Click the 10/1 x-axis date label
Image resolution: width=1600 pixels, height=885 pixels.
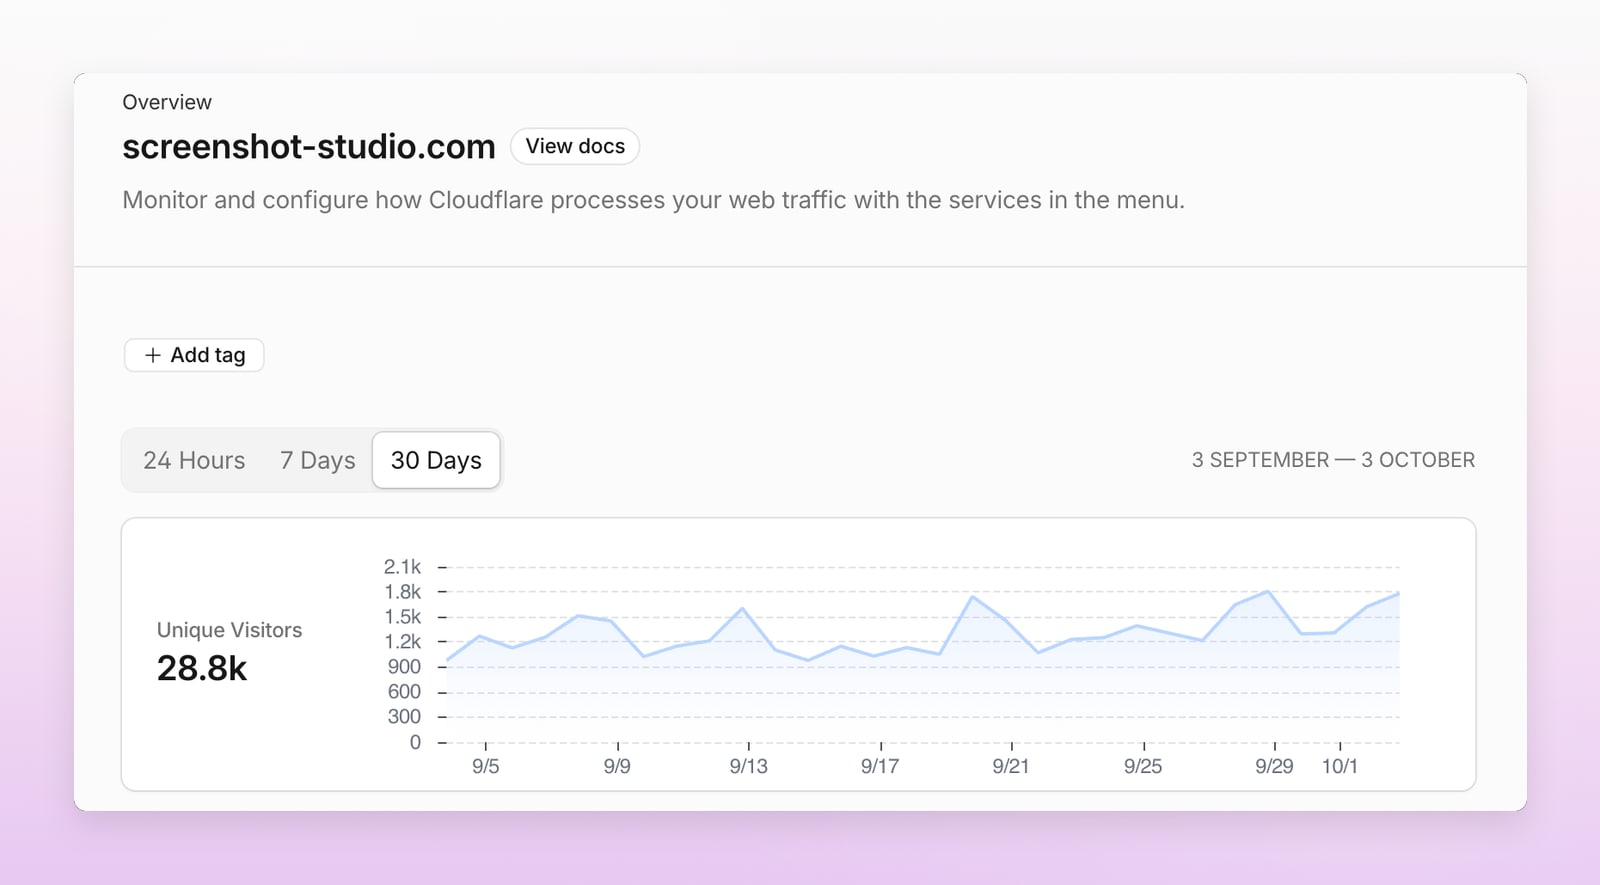pos(1340,766)
